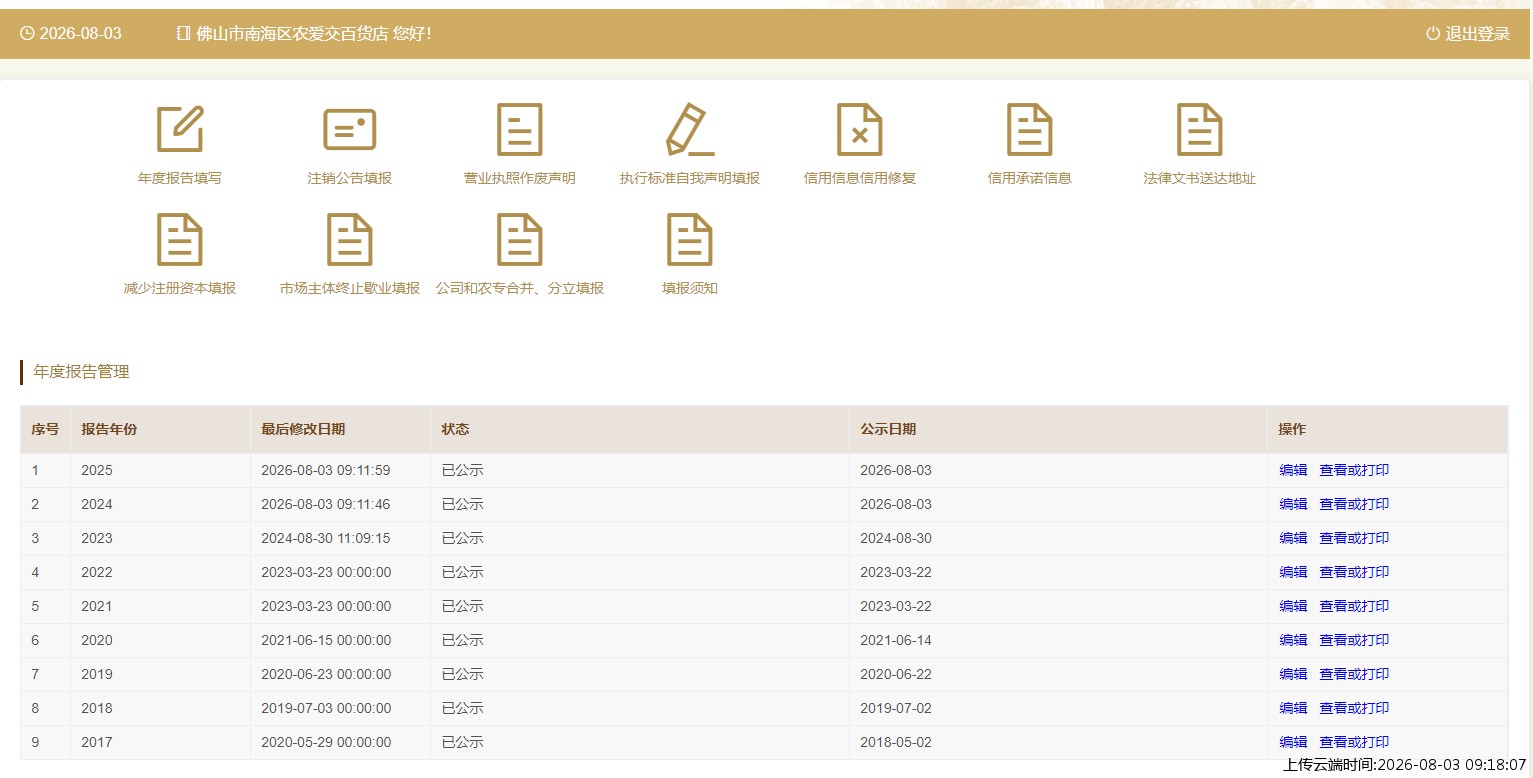
Task: Click the 信用承诺信息 label text
Action: 1030,178
